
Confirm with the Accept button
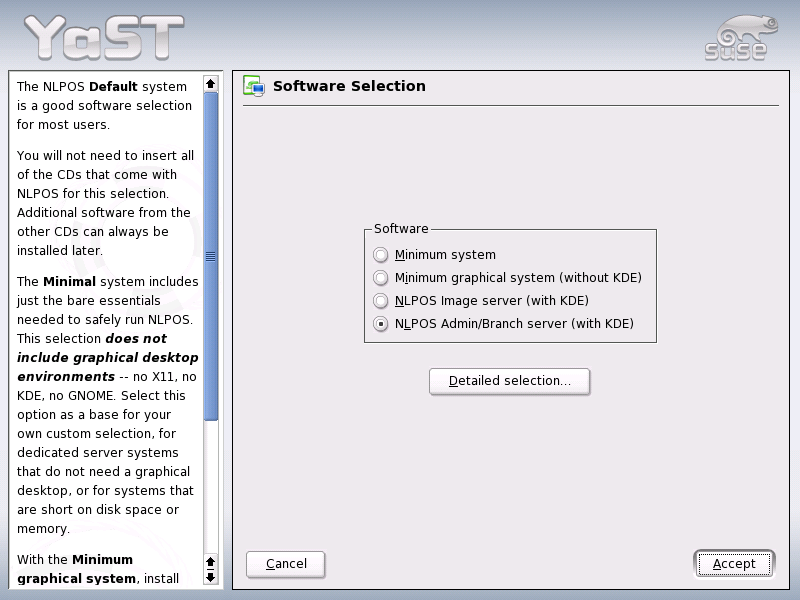click(734, 564)
